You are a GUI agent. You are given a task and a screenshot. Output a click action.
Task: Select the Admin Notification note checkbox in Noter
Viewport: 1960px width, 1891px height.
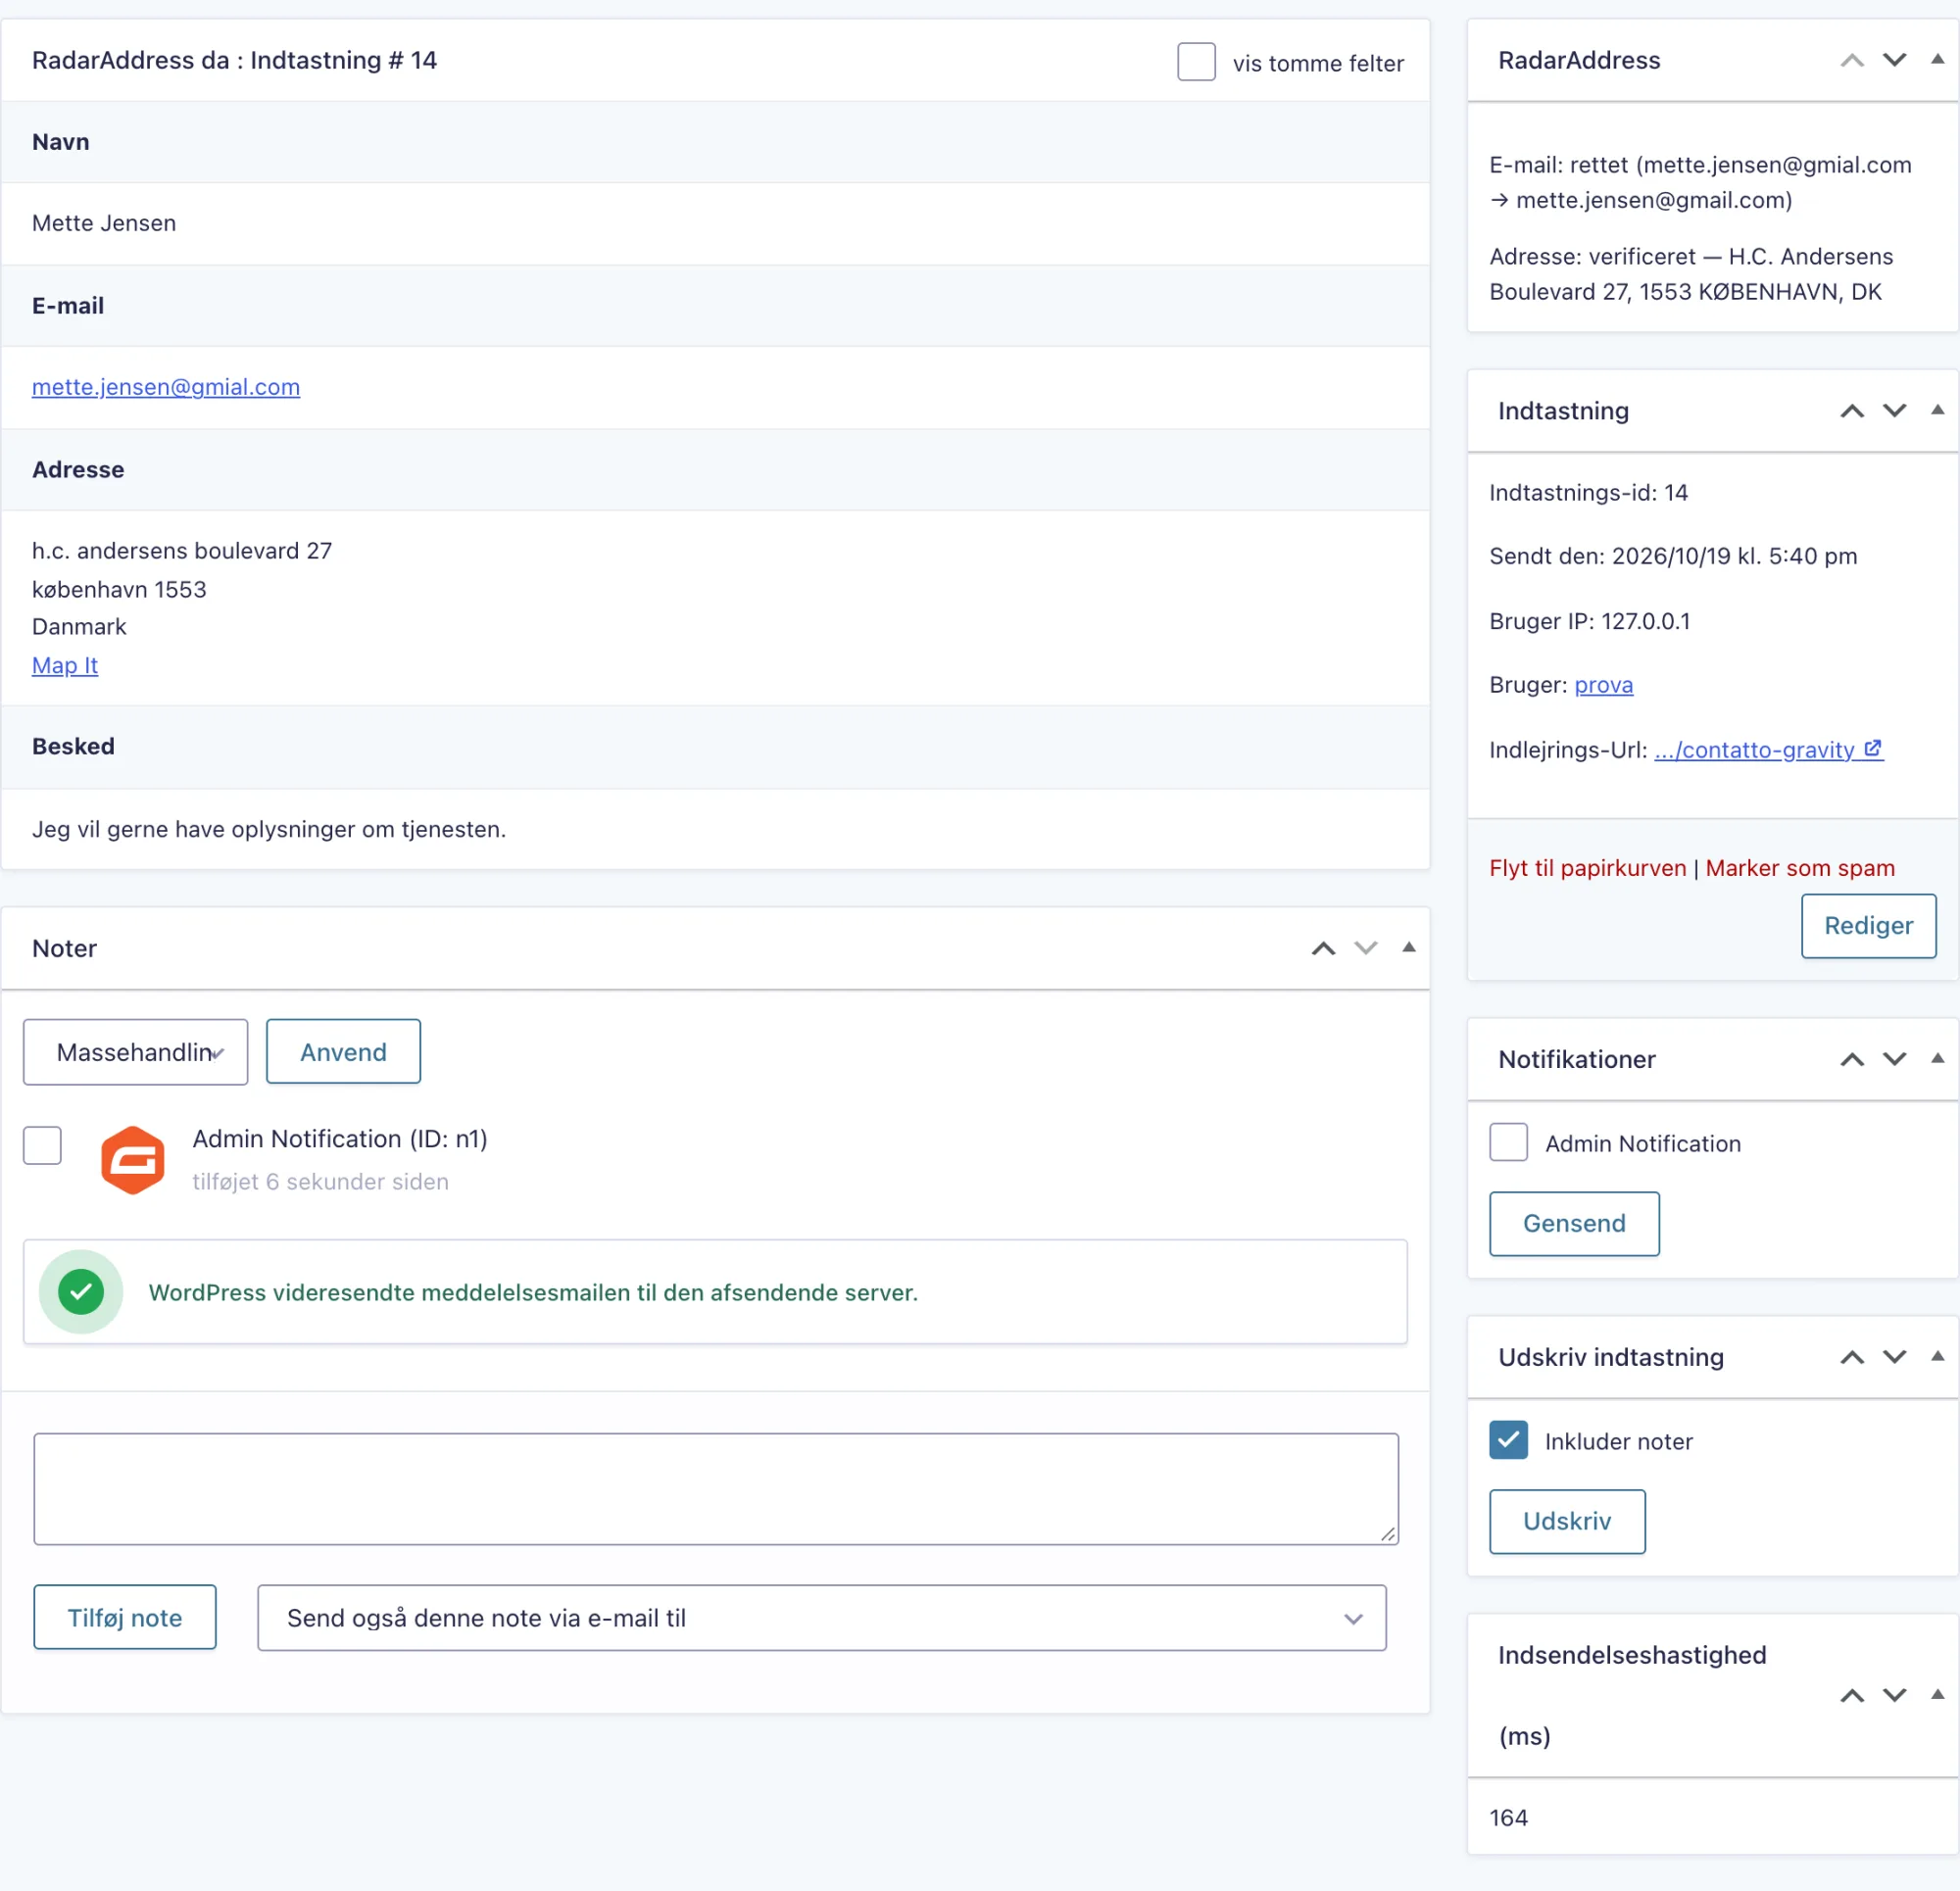click(42, 1145)
